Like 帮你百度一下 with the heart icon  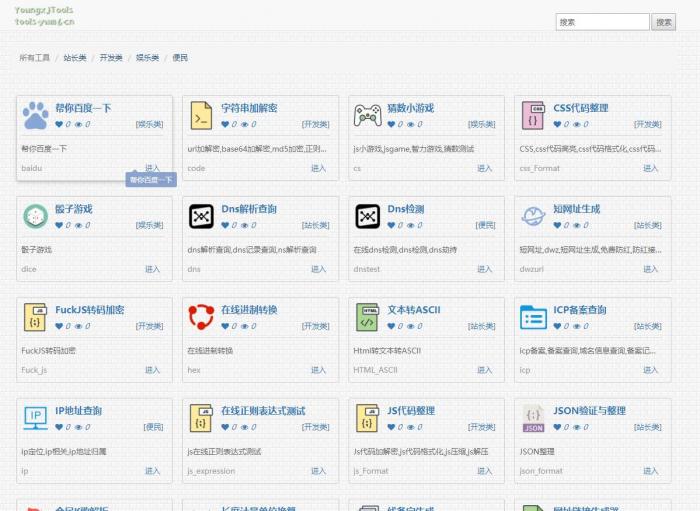[x=59, y=125]
